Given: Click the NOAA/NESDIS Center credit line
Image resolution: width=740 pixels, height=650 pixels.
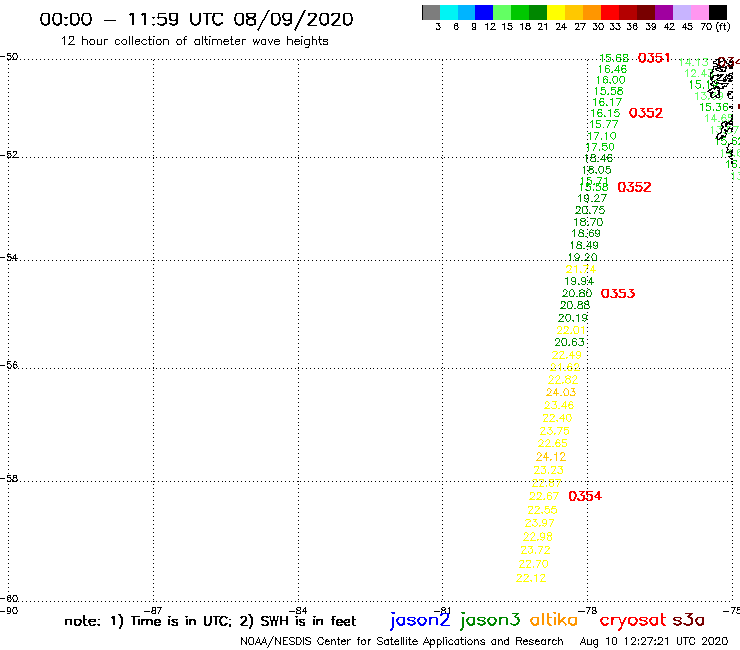Looking at the screenshot, I should 402,642.
